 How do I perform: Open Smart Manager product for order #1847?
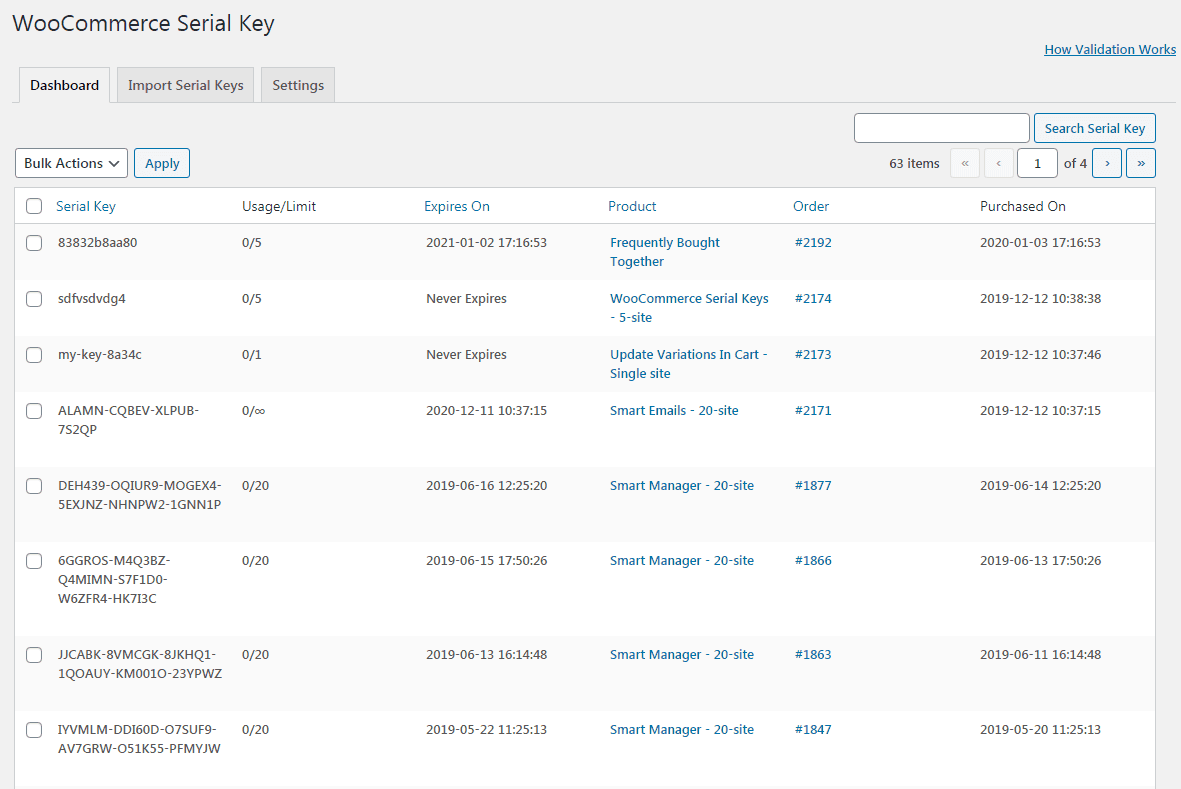[x=682, y=730]
